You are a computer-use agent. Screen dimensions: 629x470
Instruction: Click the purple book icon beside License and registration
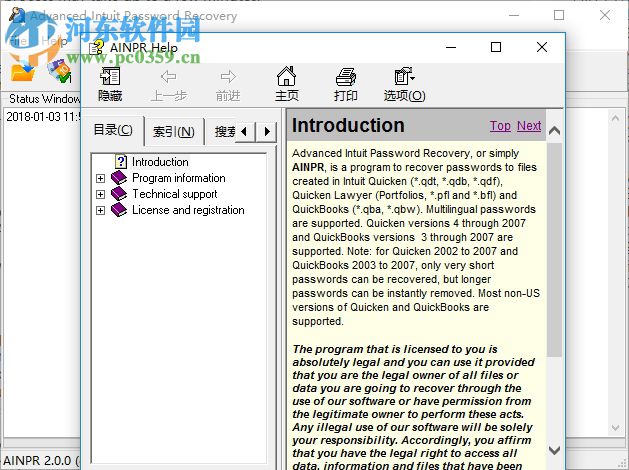(x=119, y=210)
